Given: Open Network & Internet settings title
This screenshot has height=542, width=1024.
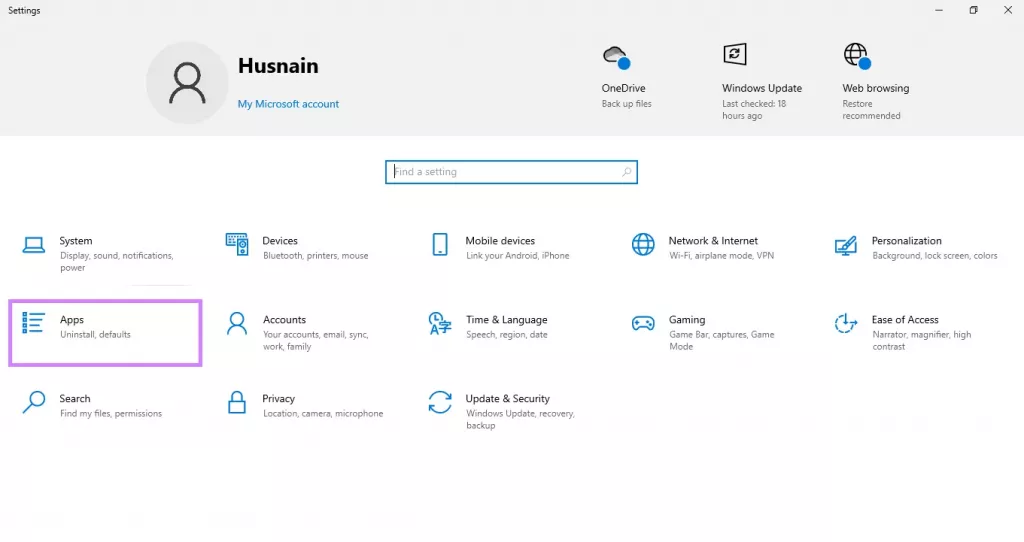Looking at the screenshot, I should click(713, 240).
